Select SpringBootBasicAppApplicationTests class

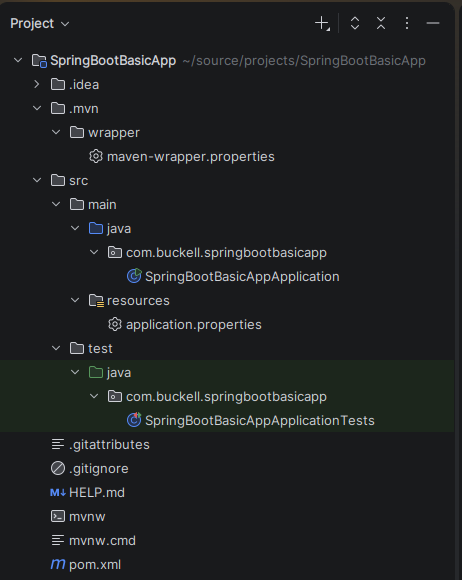tap(260, 421)
